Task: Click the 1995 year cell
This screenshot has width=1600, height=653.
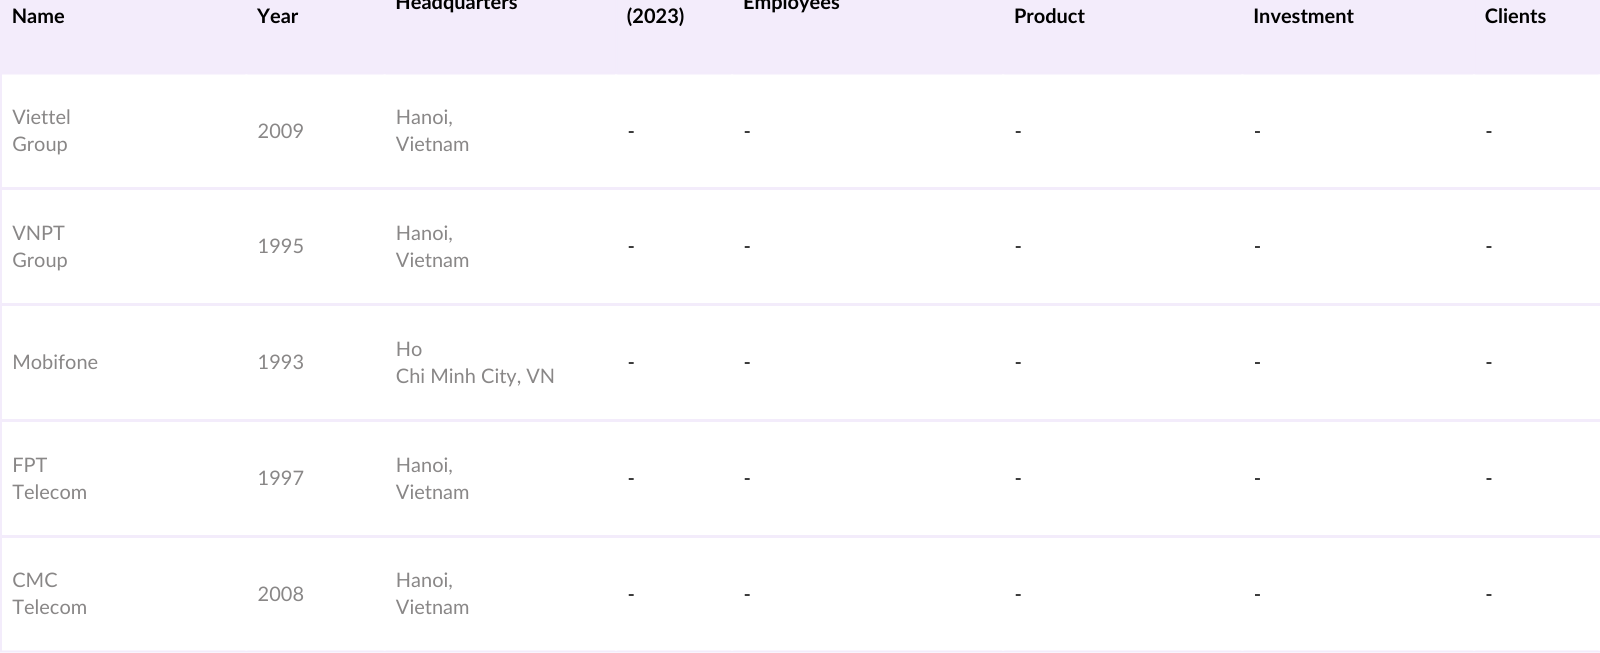Action: point(280,246)
